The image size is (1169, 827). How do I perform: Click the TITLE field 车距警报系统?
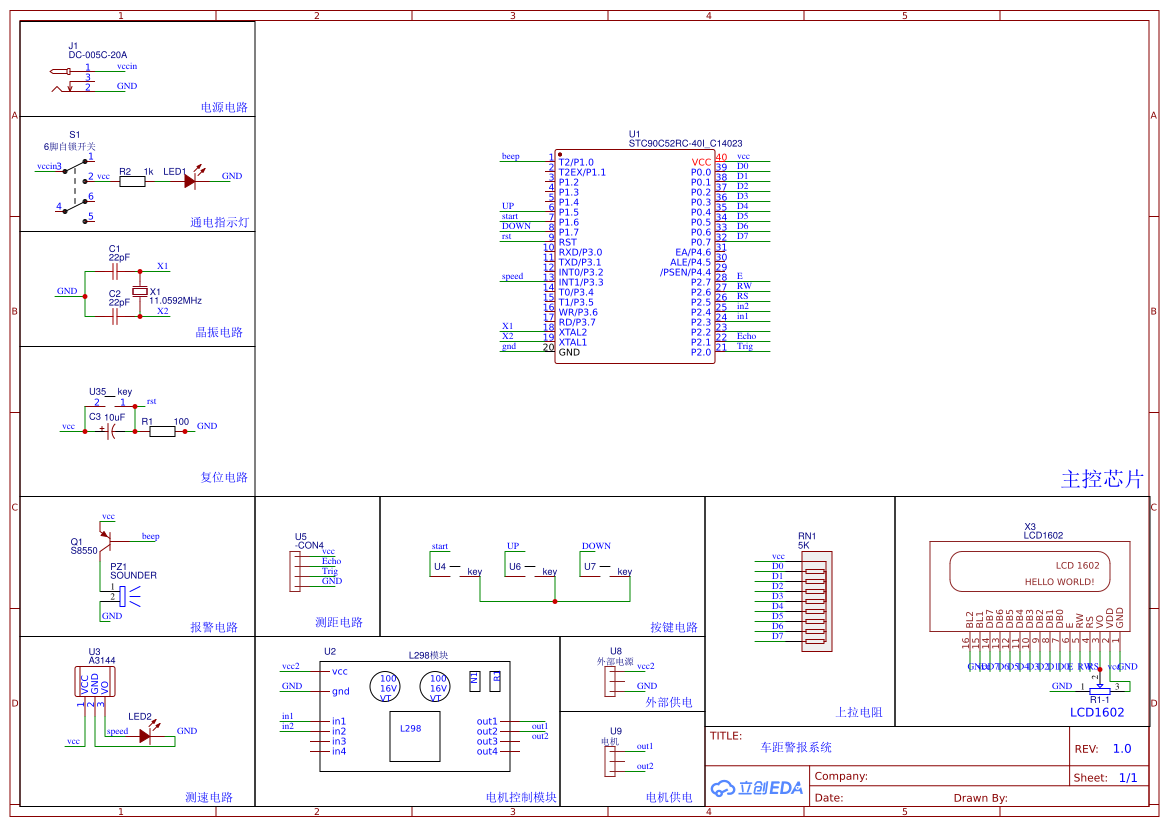coord(796,747)
